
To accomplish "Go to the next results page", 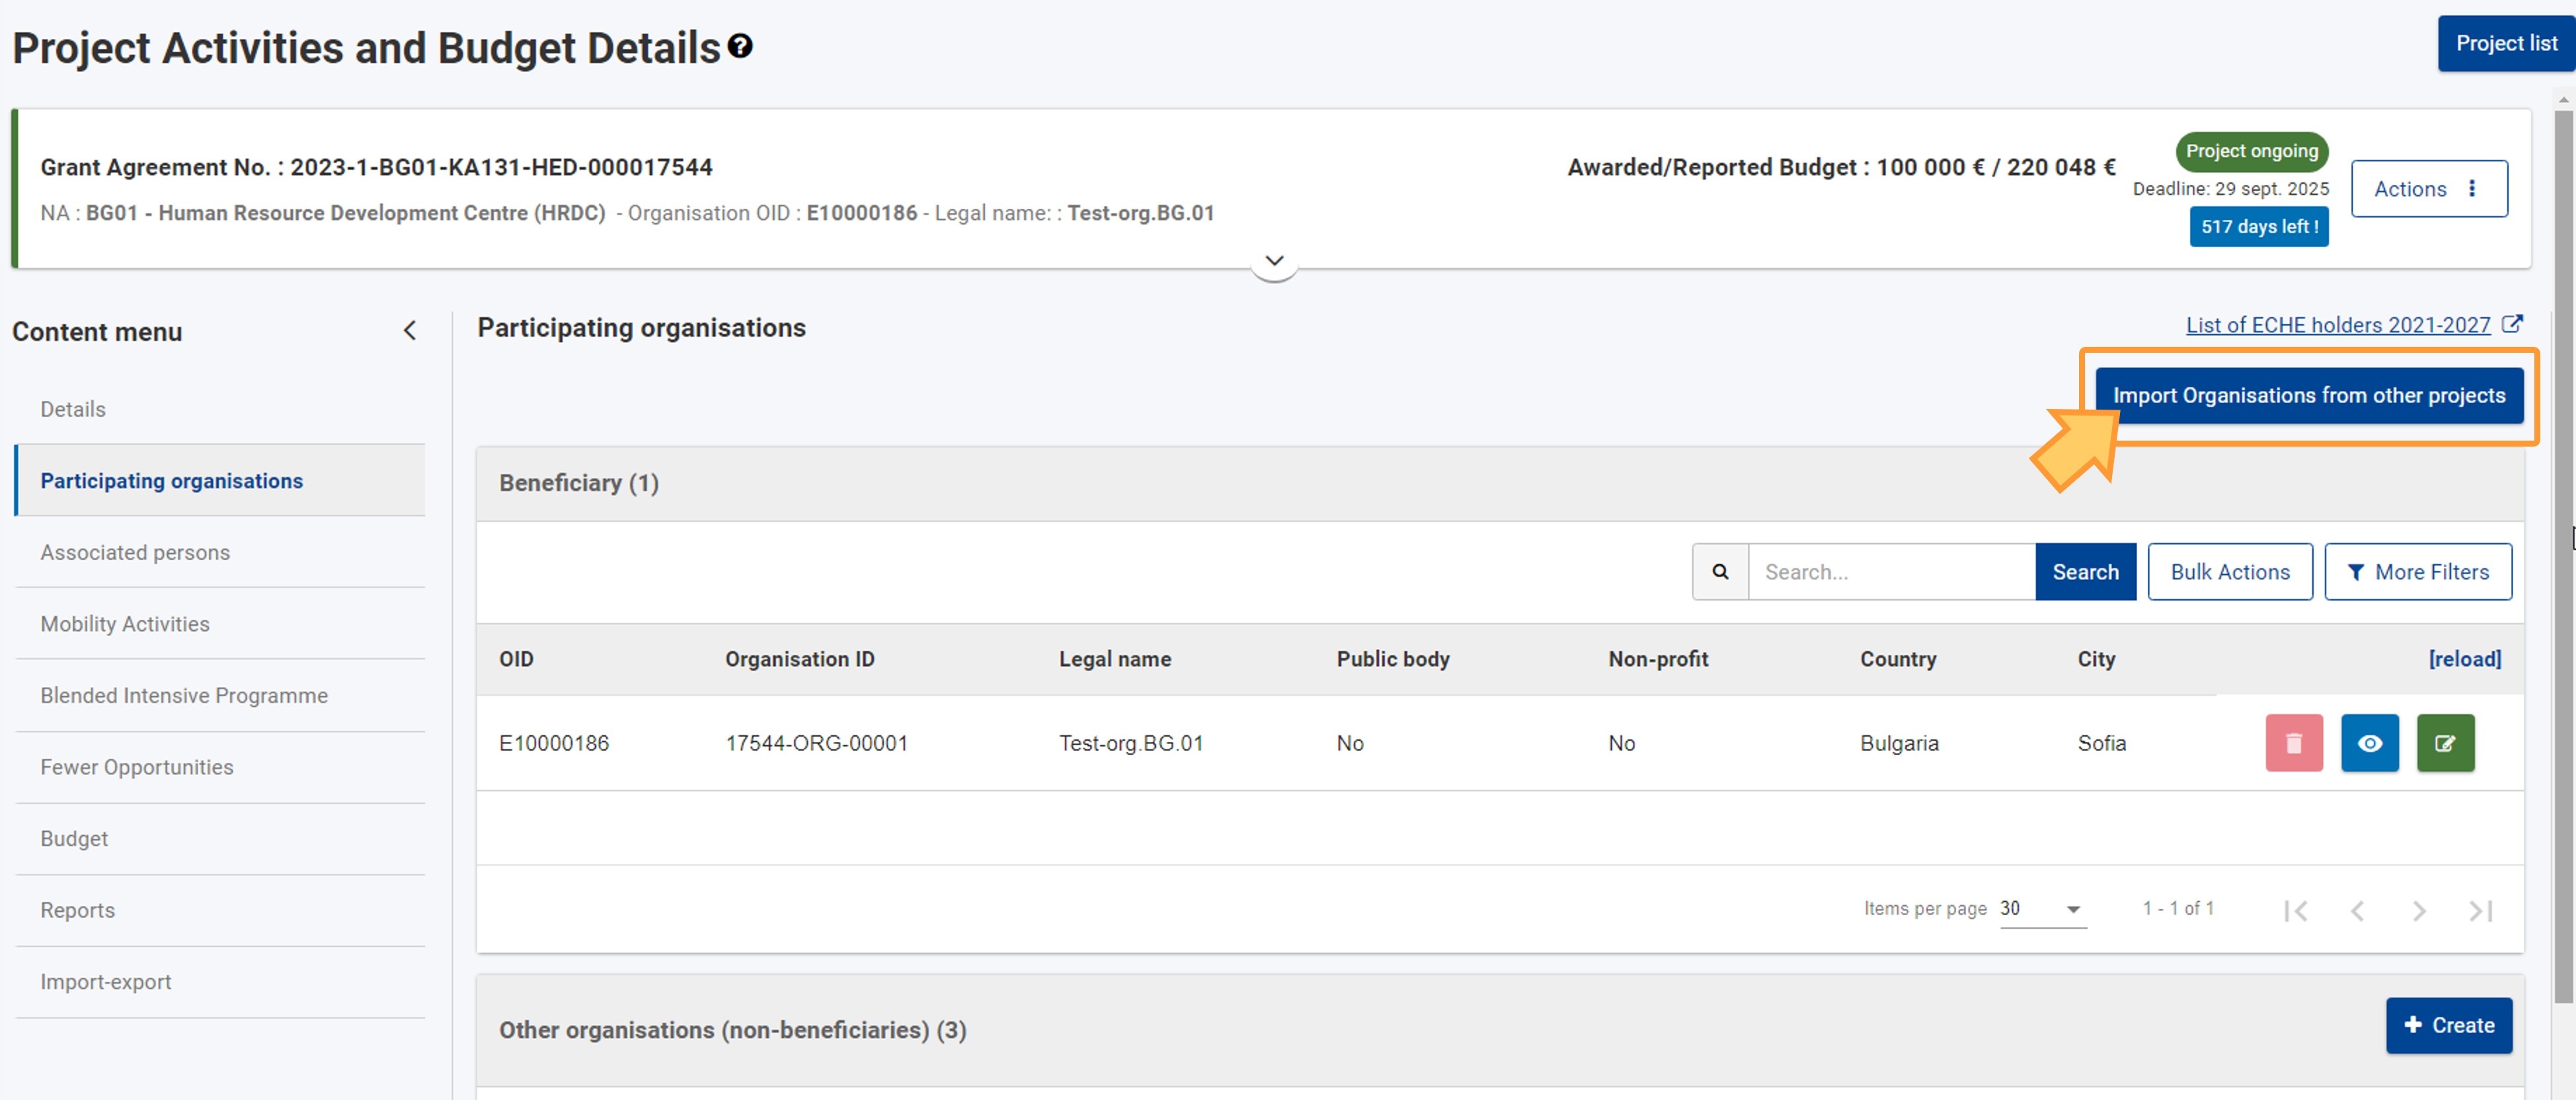I will pos(2418,910).
